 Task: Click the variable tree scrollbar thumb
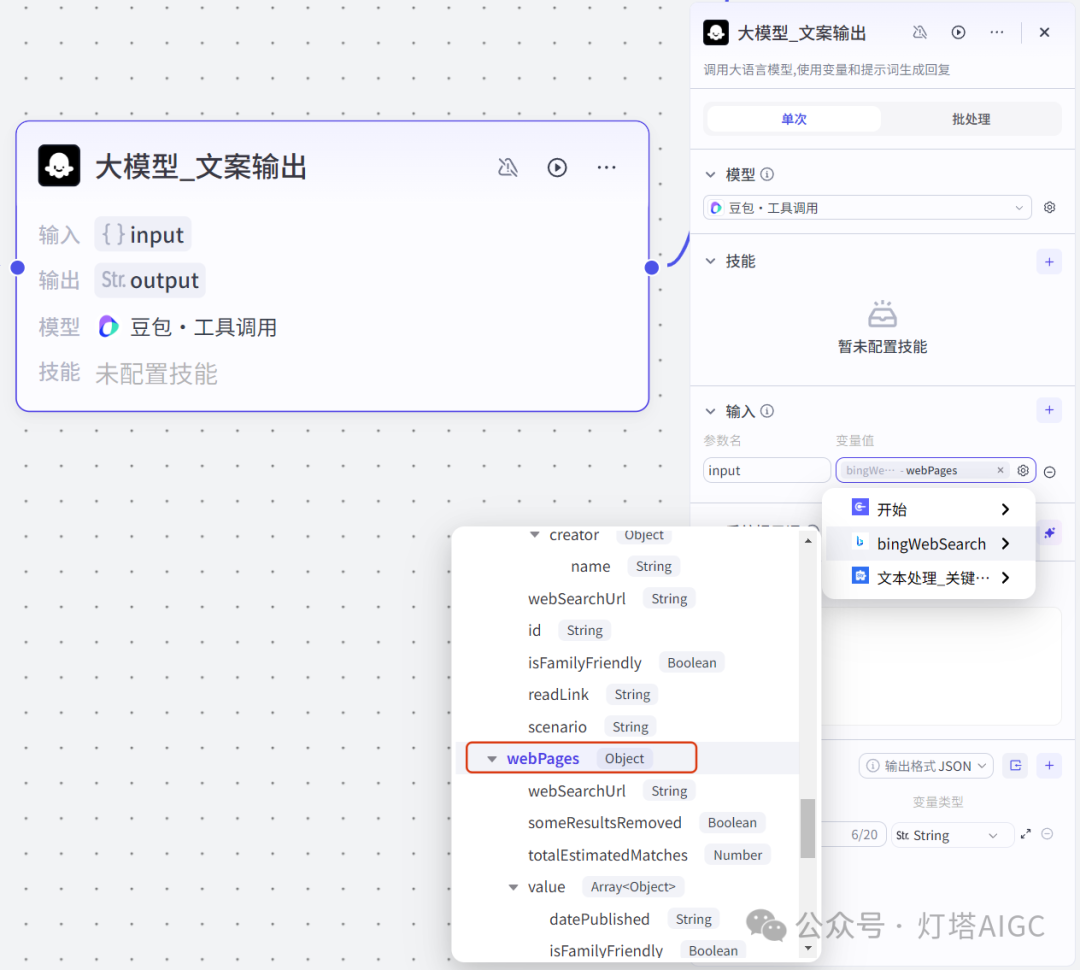click(x=808, y=828)
